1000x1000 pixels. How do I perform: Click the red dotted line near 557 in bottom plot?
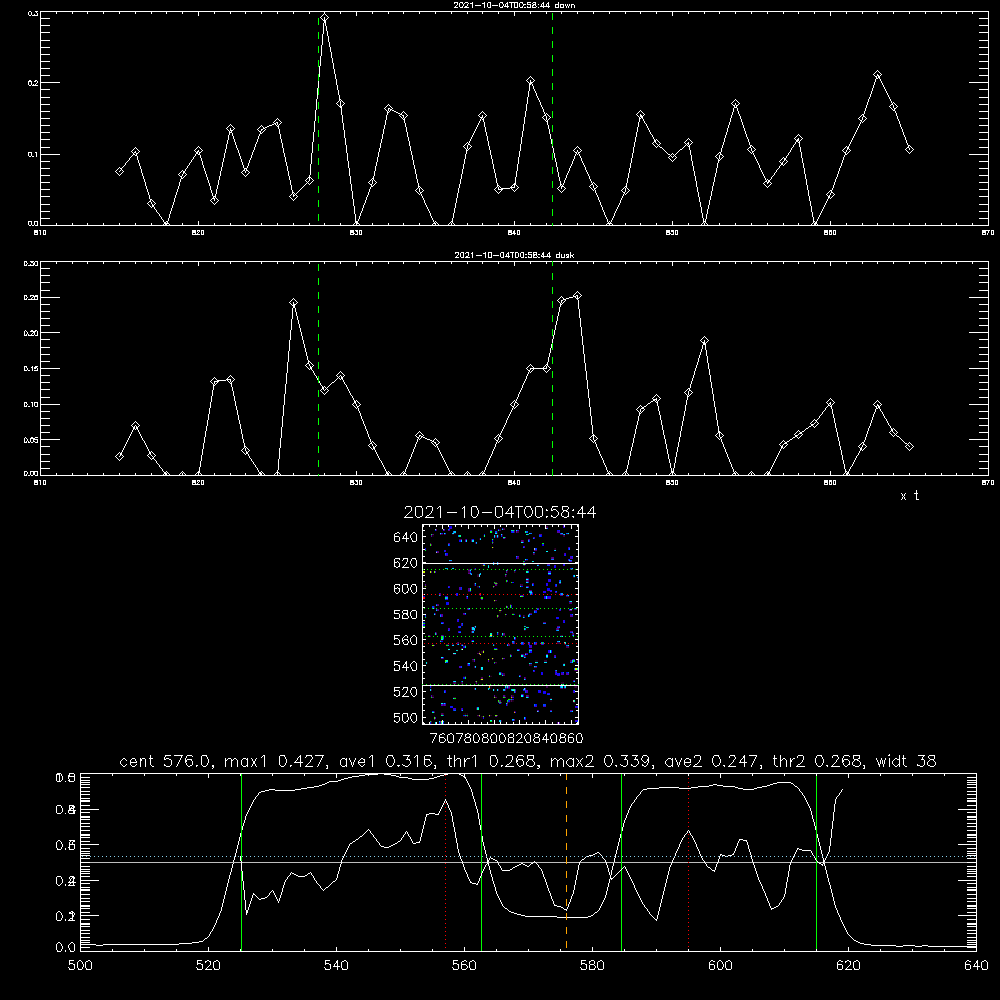(x=445, y=861)
